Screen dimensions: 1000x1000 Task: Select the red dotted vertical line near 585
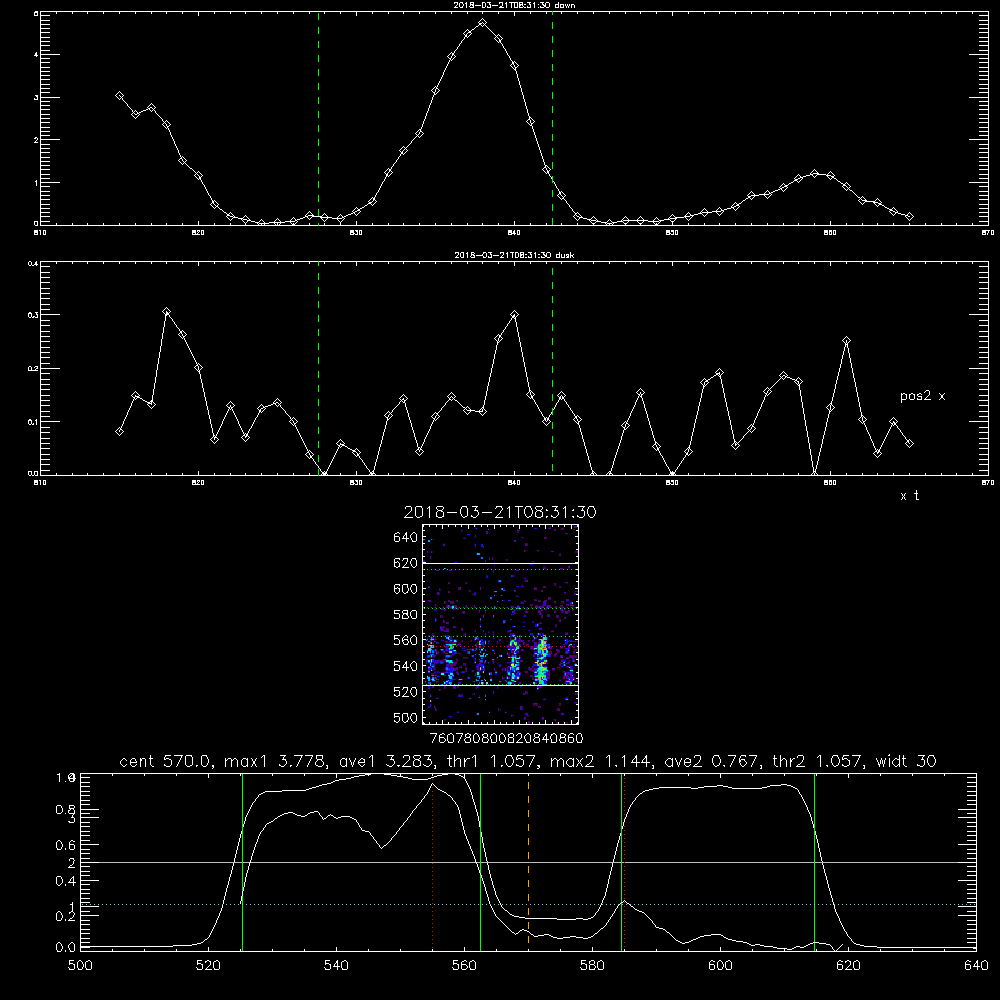[x=624, y=861]
